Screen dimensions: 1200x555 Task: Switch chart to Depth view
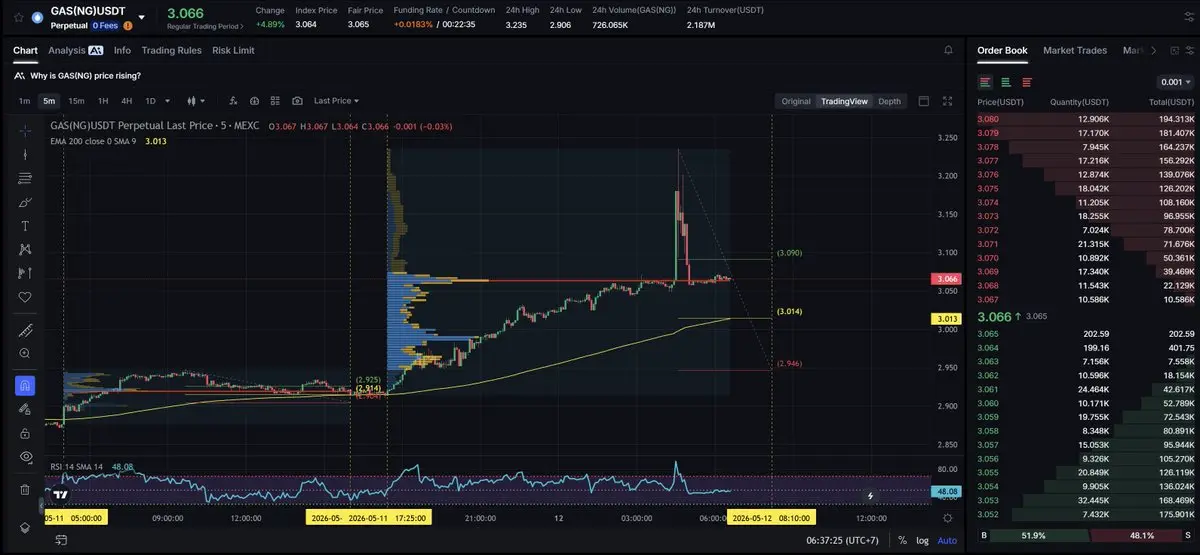tap(889, 101)
